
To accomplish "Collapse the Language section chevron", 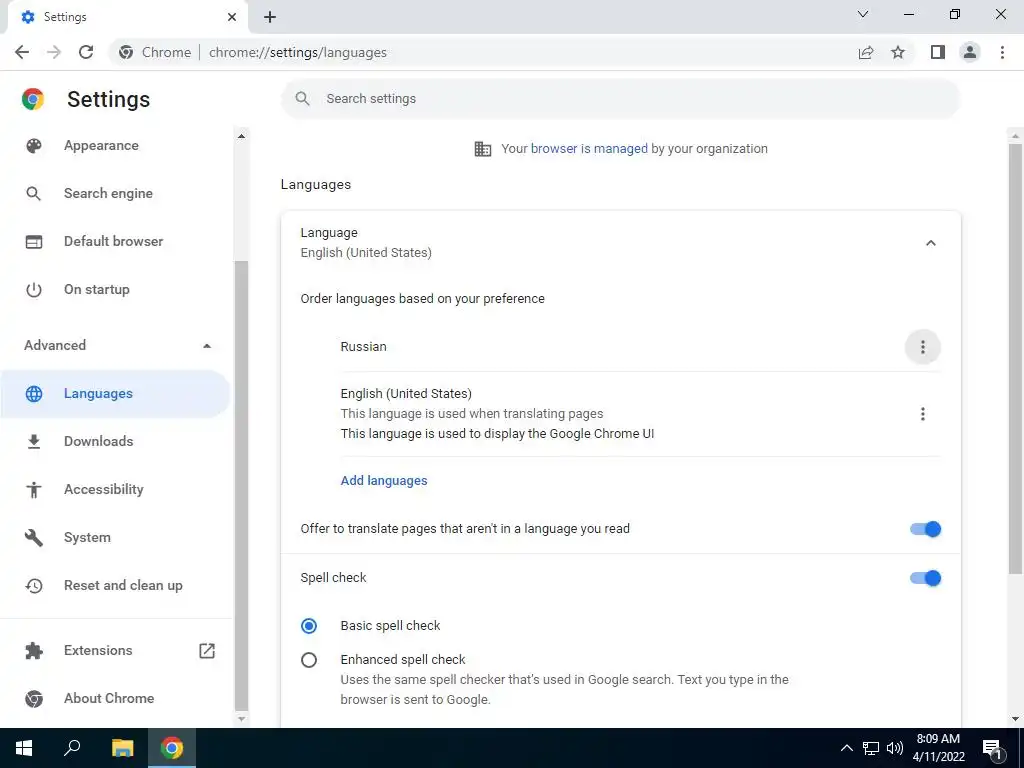I will pos(931,243).
